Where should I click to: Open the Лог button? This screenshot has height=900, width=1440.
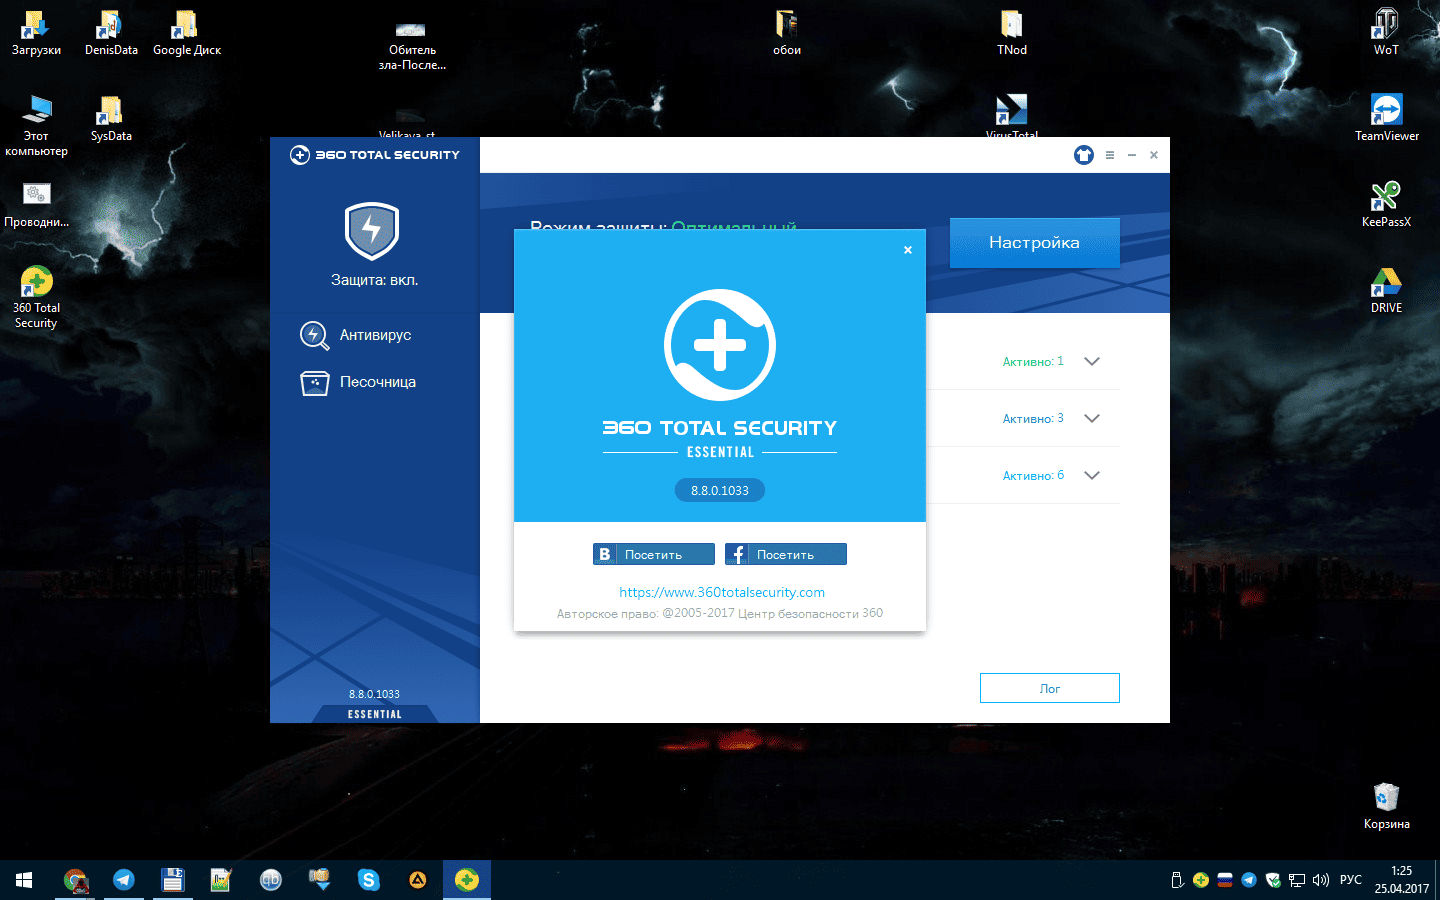coord(1049,688)
